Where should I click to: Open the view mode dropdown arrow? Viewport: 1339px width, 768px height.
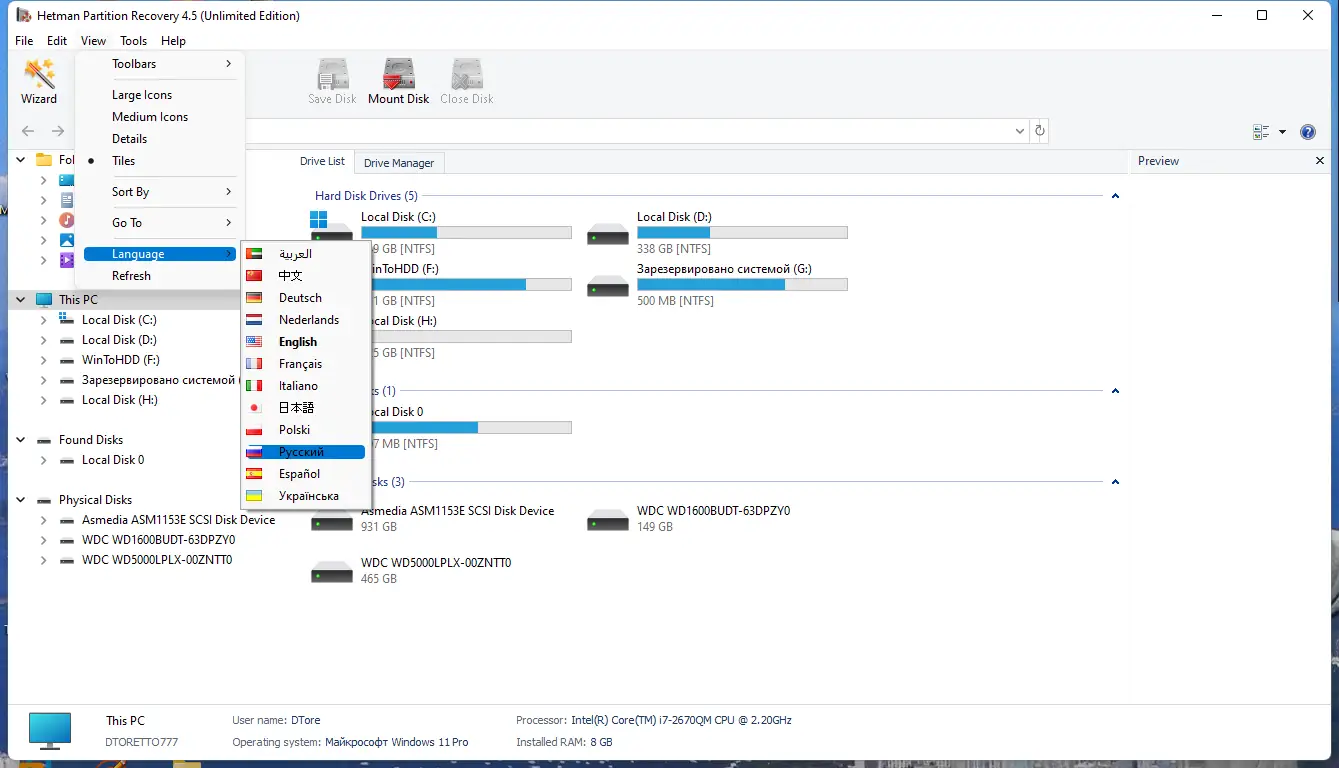tap(1282, 132)
